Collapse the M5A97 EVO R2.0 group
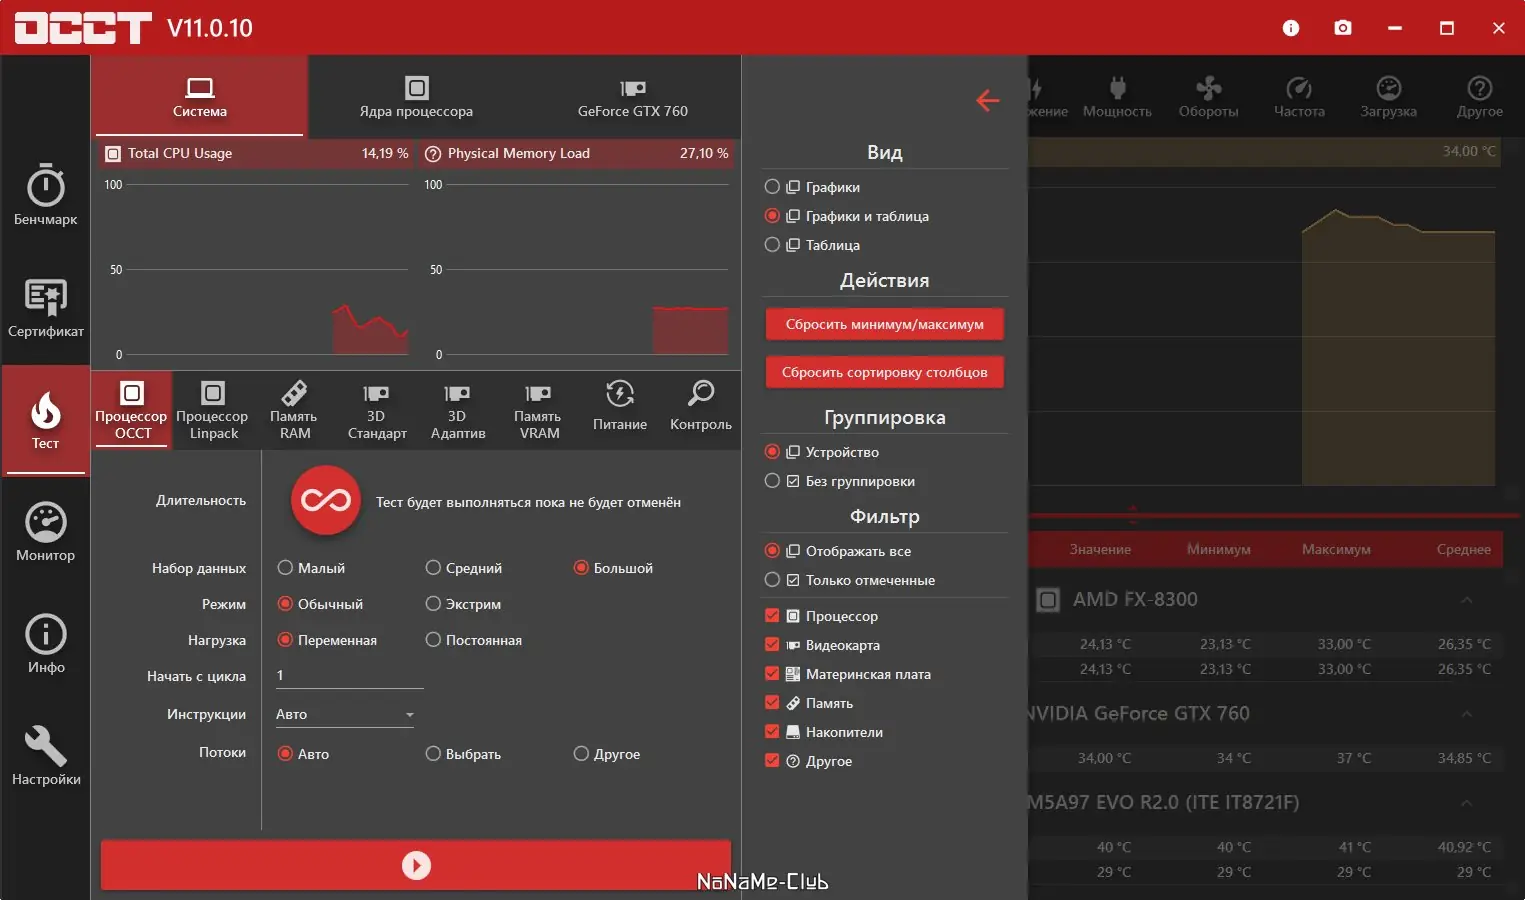This screenshot has width=1525, height=900. [x=1466, y=803]
